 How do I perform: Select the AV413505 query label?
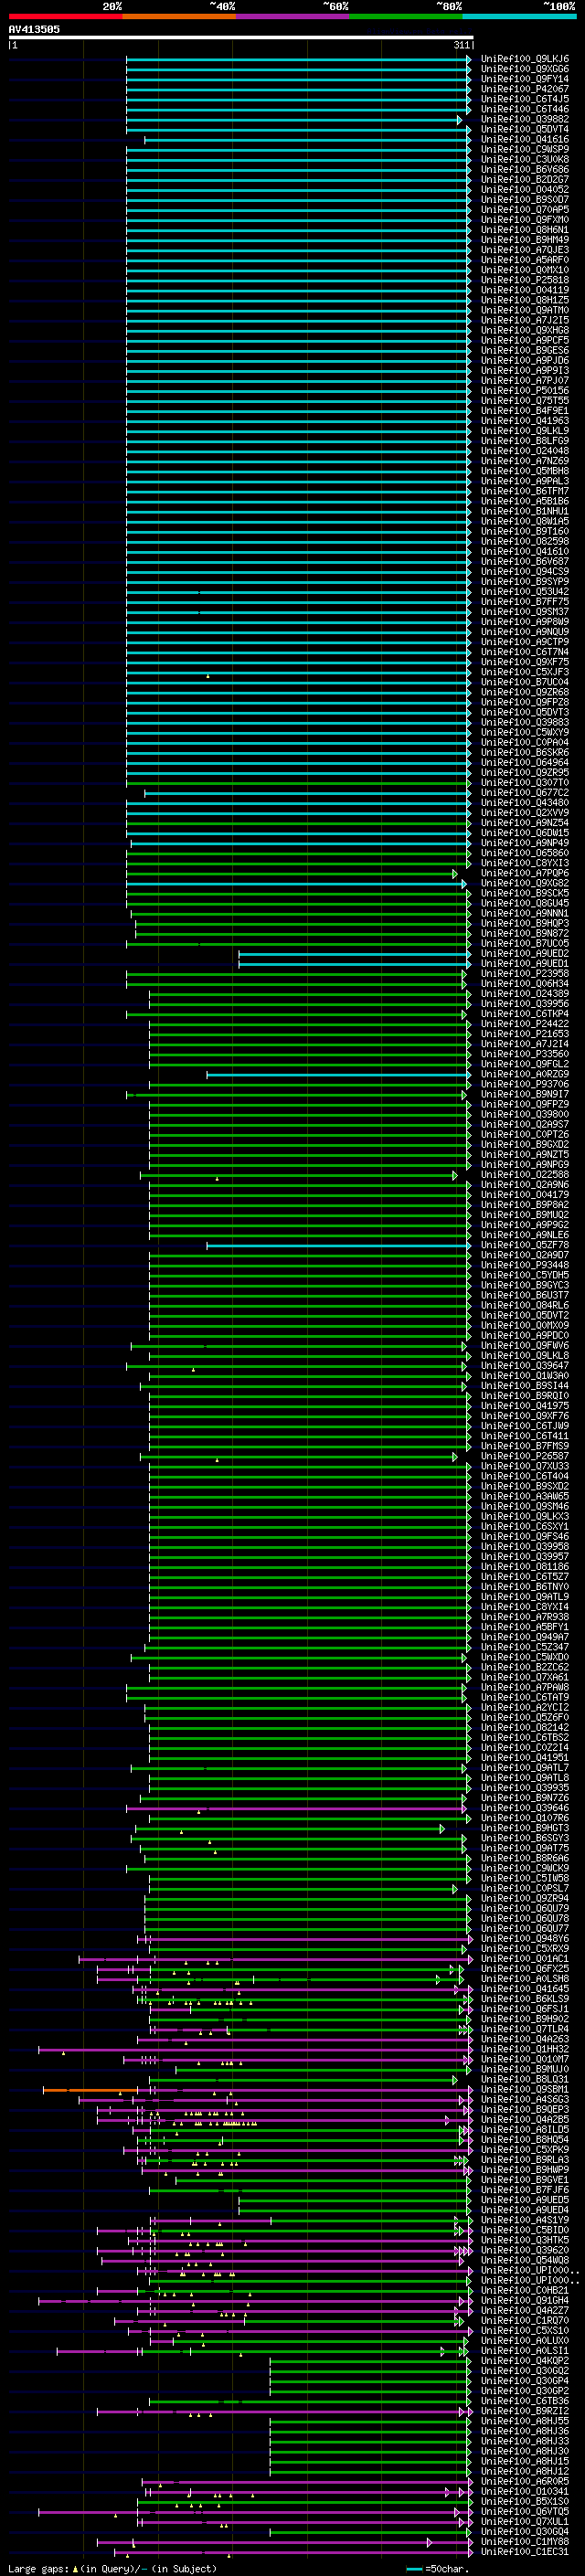pos(34,29)
